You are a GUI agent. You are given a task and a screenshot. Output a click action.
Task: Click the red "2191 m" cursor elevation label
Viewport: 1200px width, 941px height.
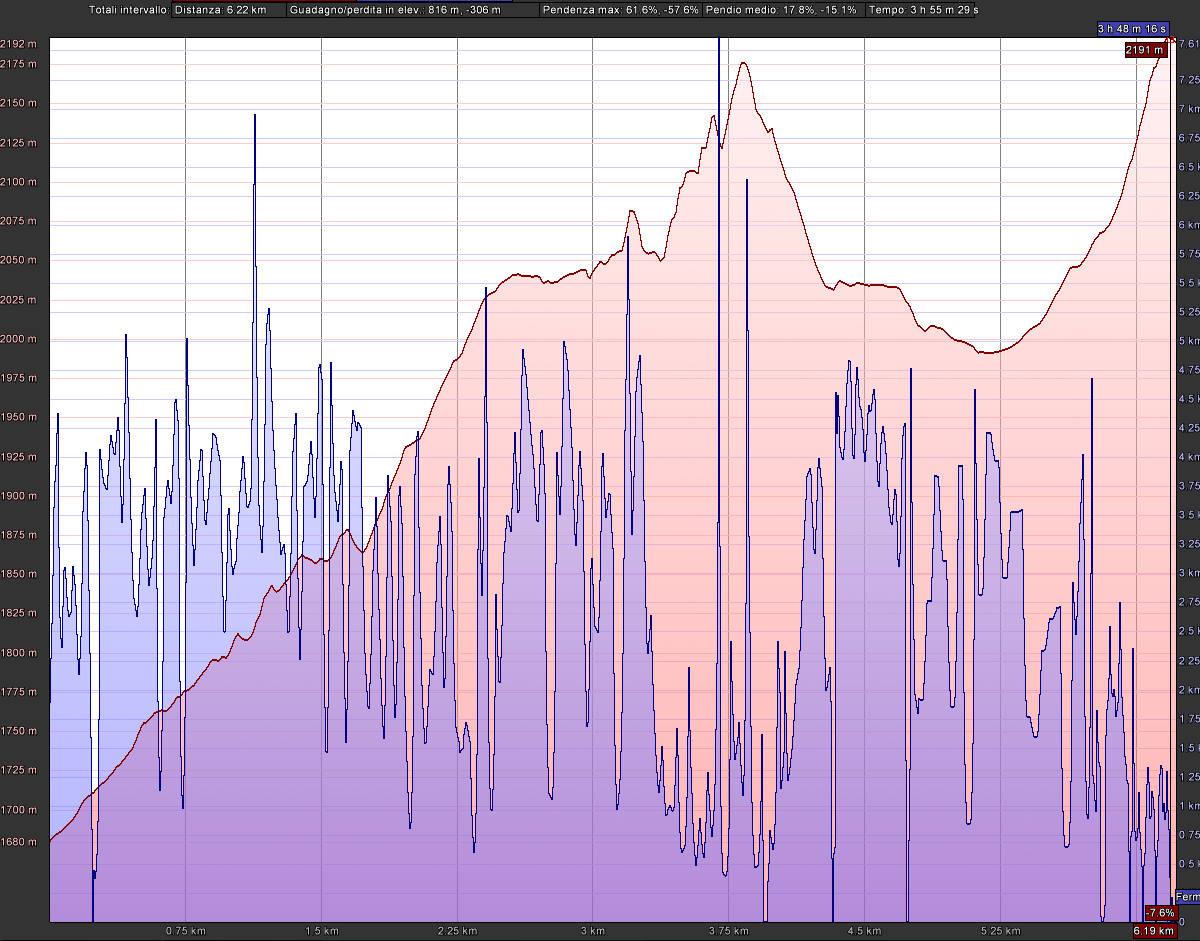(x=1146, y=50)
